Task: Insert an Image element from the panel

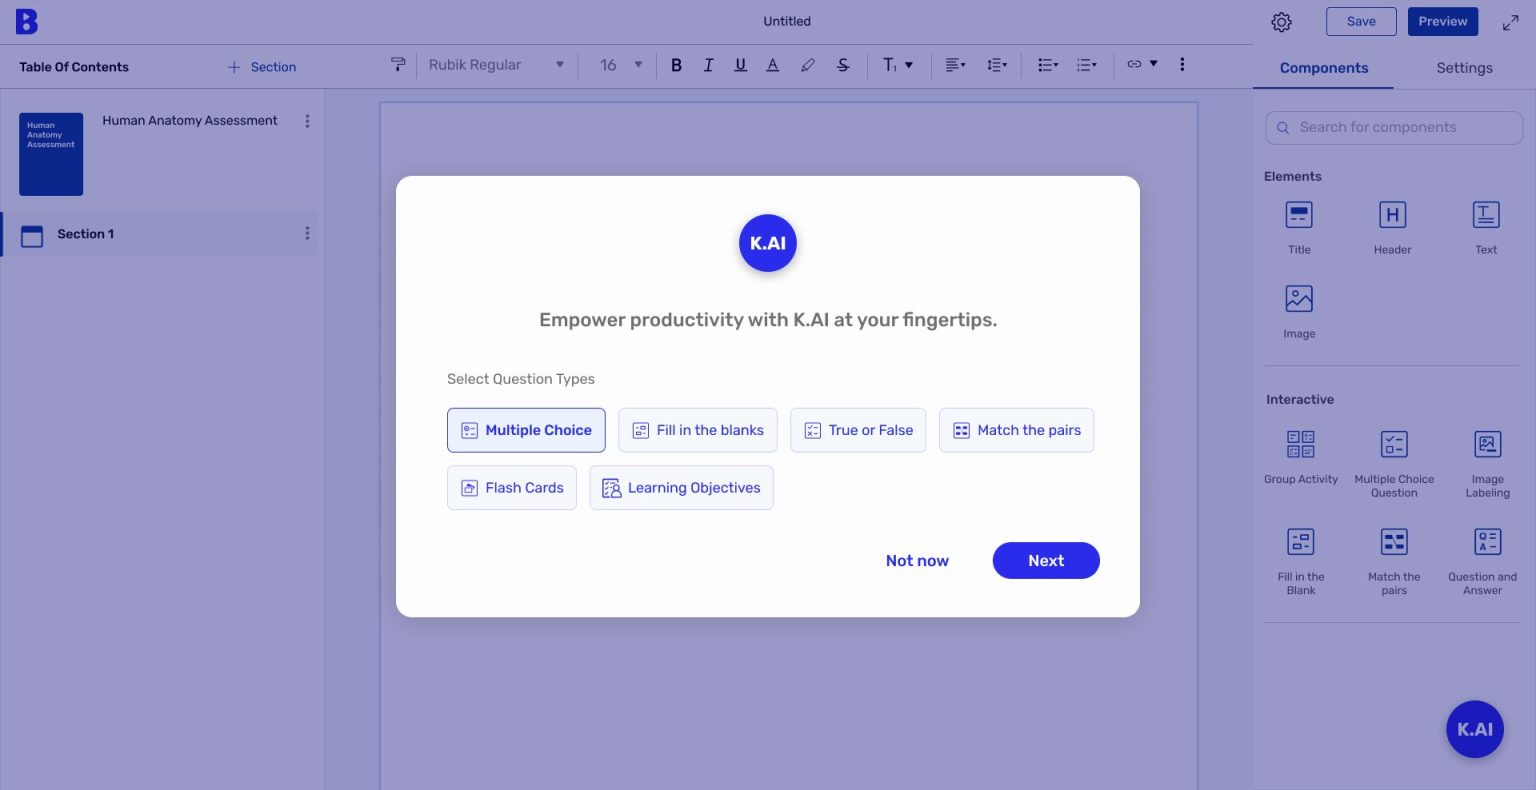Action: click(x=1298, y=306)
